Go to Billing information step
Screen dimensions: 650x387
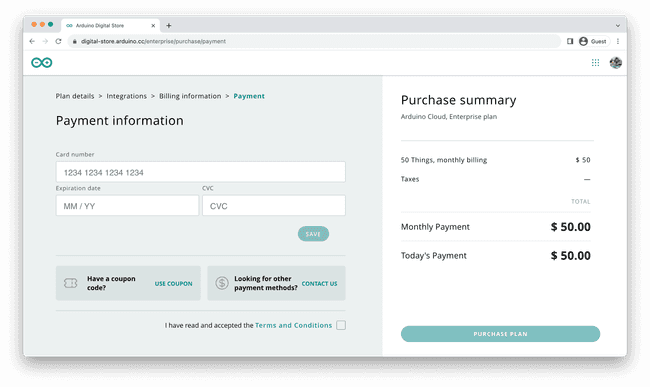click(x=190, y=96)
